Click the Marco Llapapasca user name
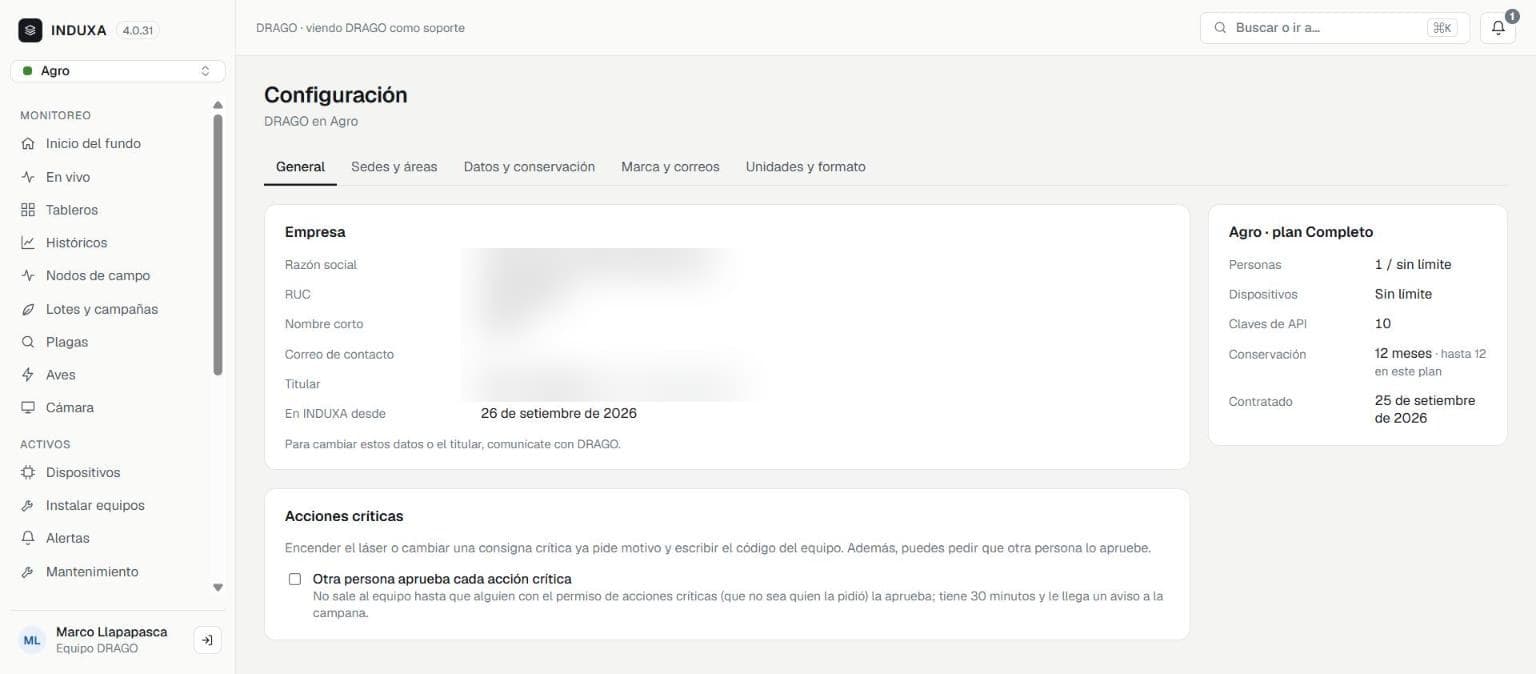This screenshot has width=1536, height=674. click(112, 632)
